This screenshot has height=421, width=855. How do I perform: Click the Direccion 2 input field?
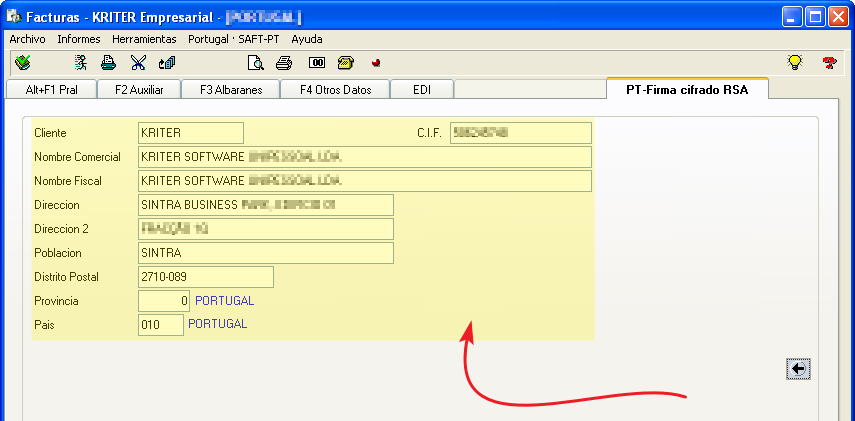tap(266, 229)
